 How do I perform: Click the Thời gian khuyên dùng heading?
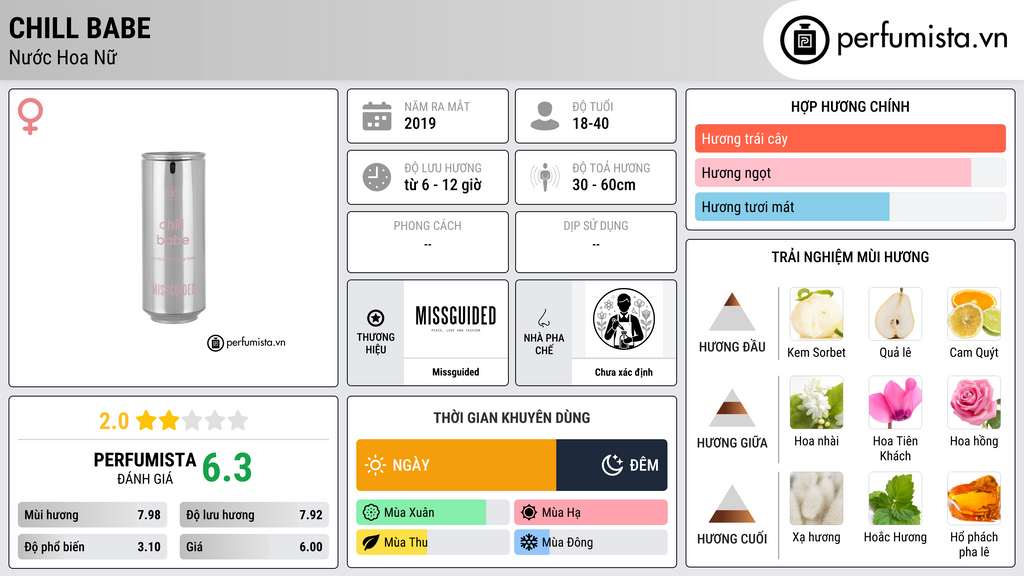(x=512, y=417)
